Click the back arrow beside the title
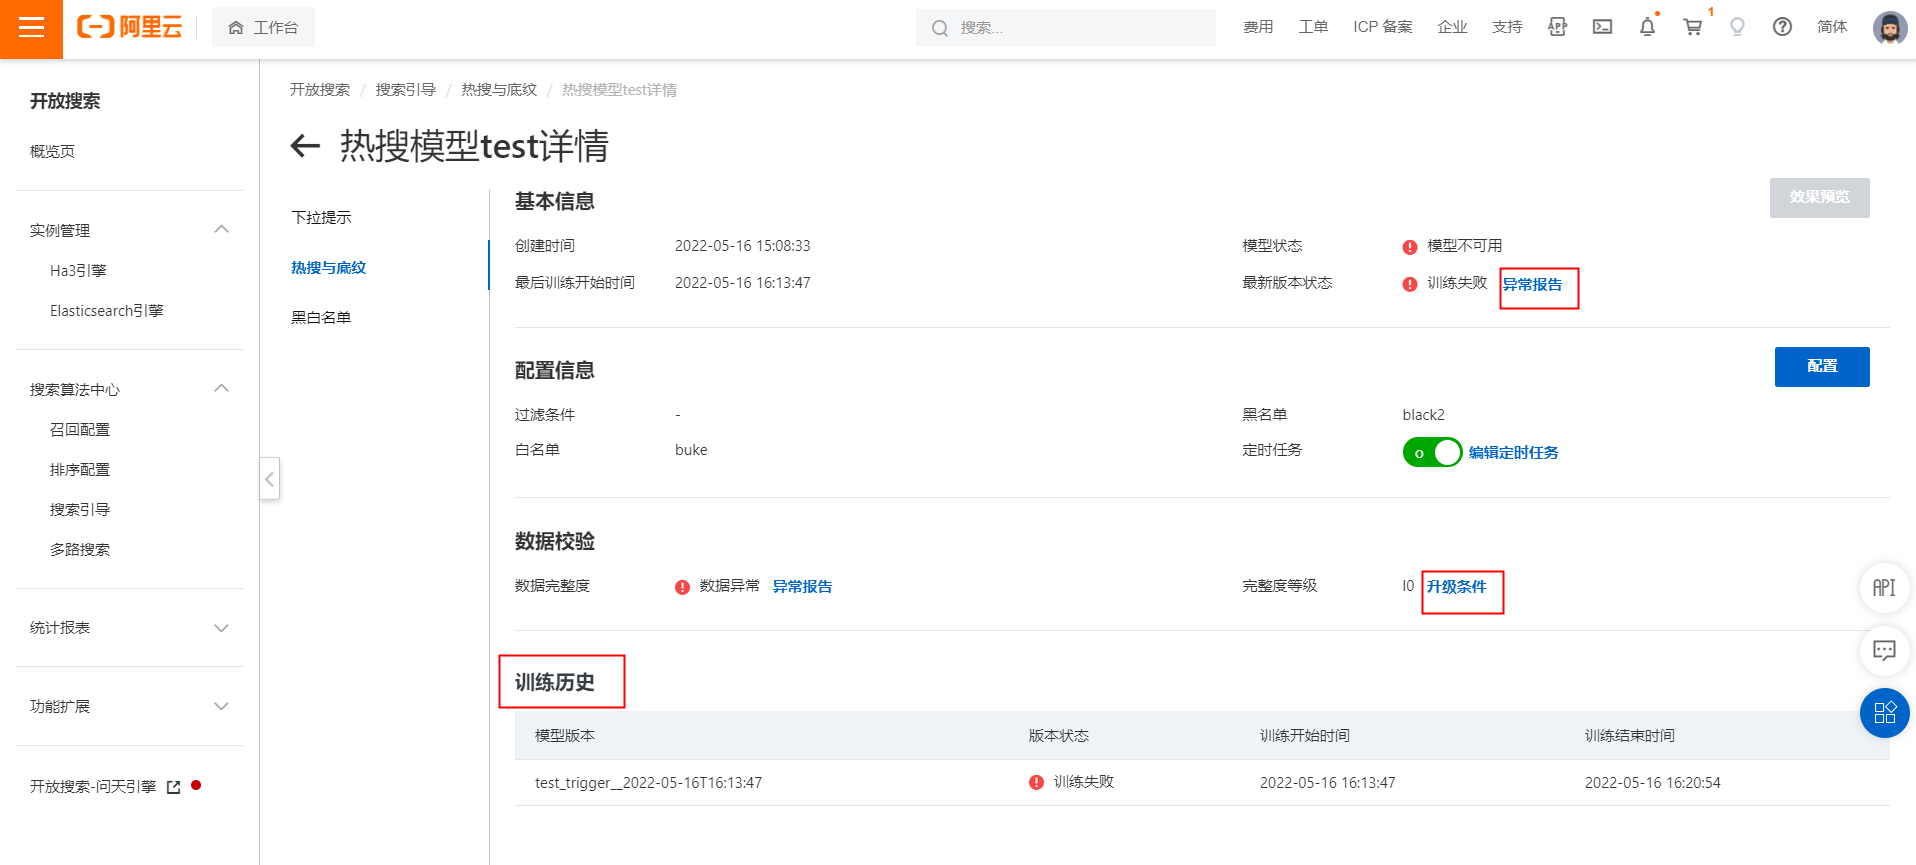 (305, 146)
